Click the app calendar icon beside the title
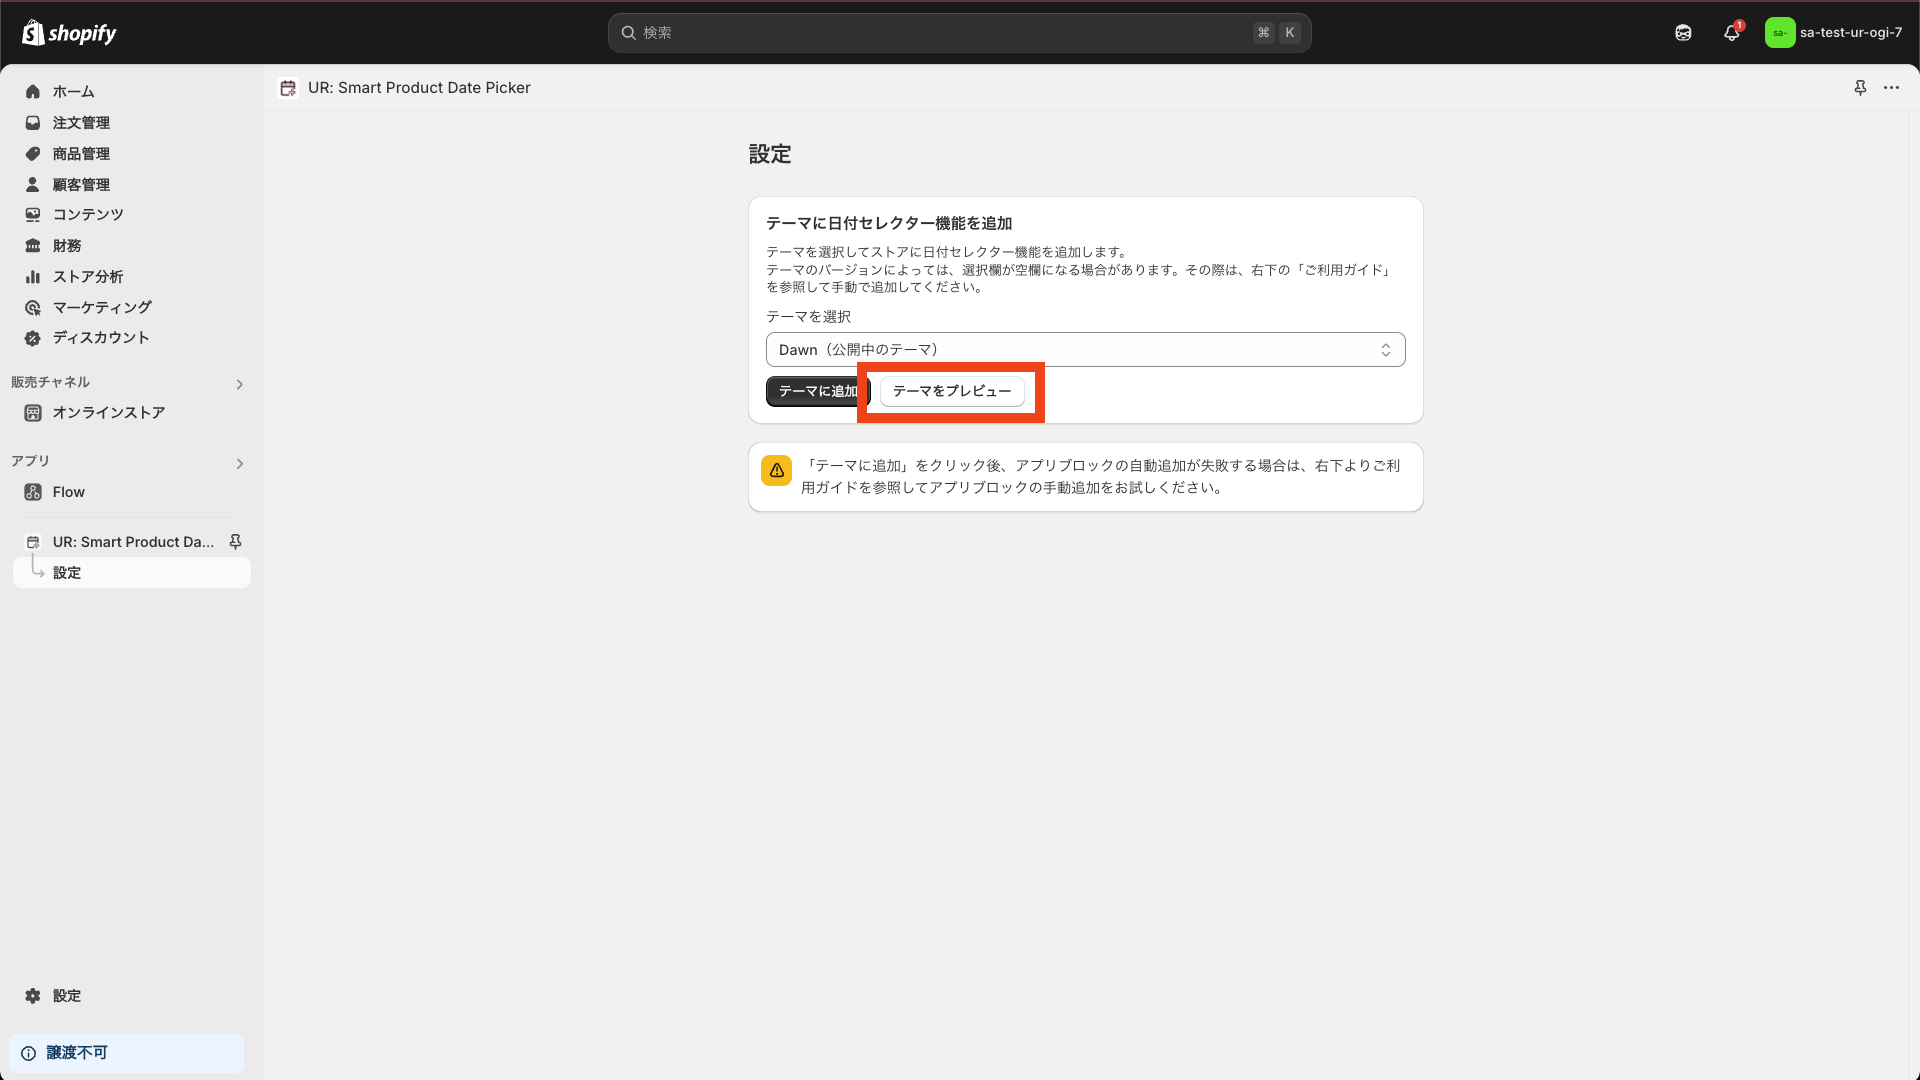1920x1080 pixels. (x=288, y=88)
